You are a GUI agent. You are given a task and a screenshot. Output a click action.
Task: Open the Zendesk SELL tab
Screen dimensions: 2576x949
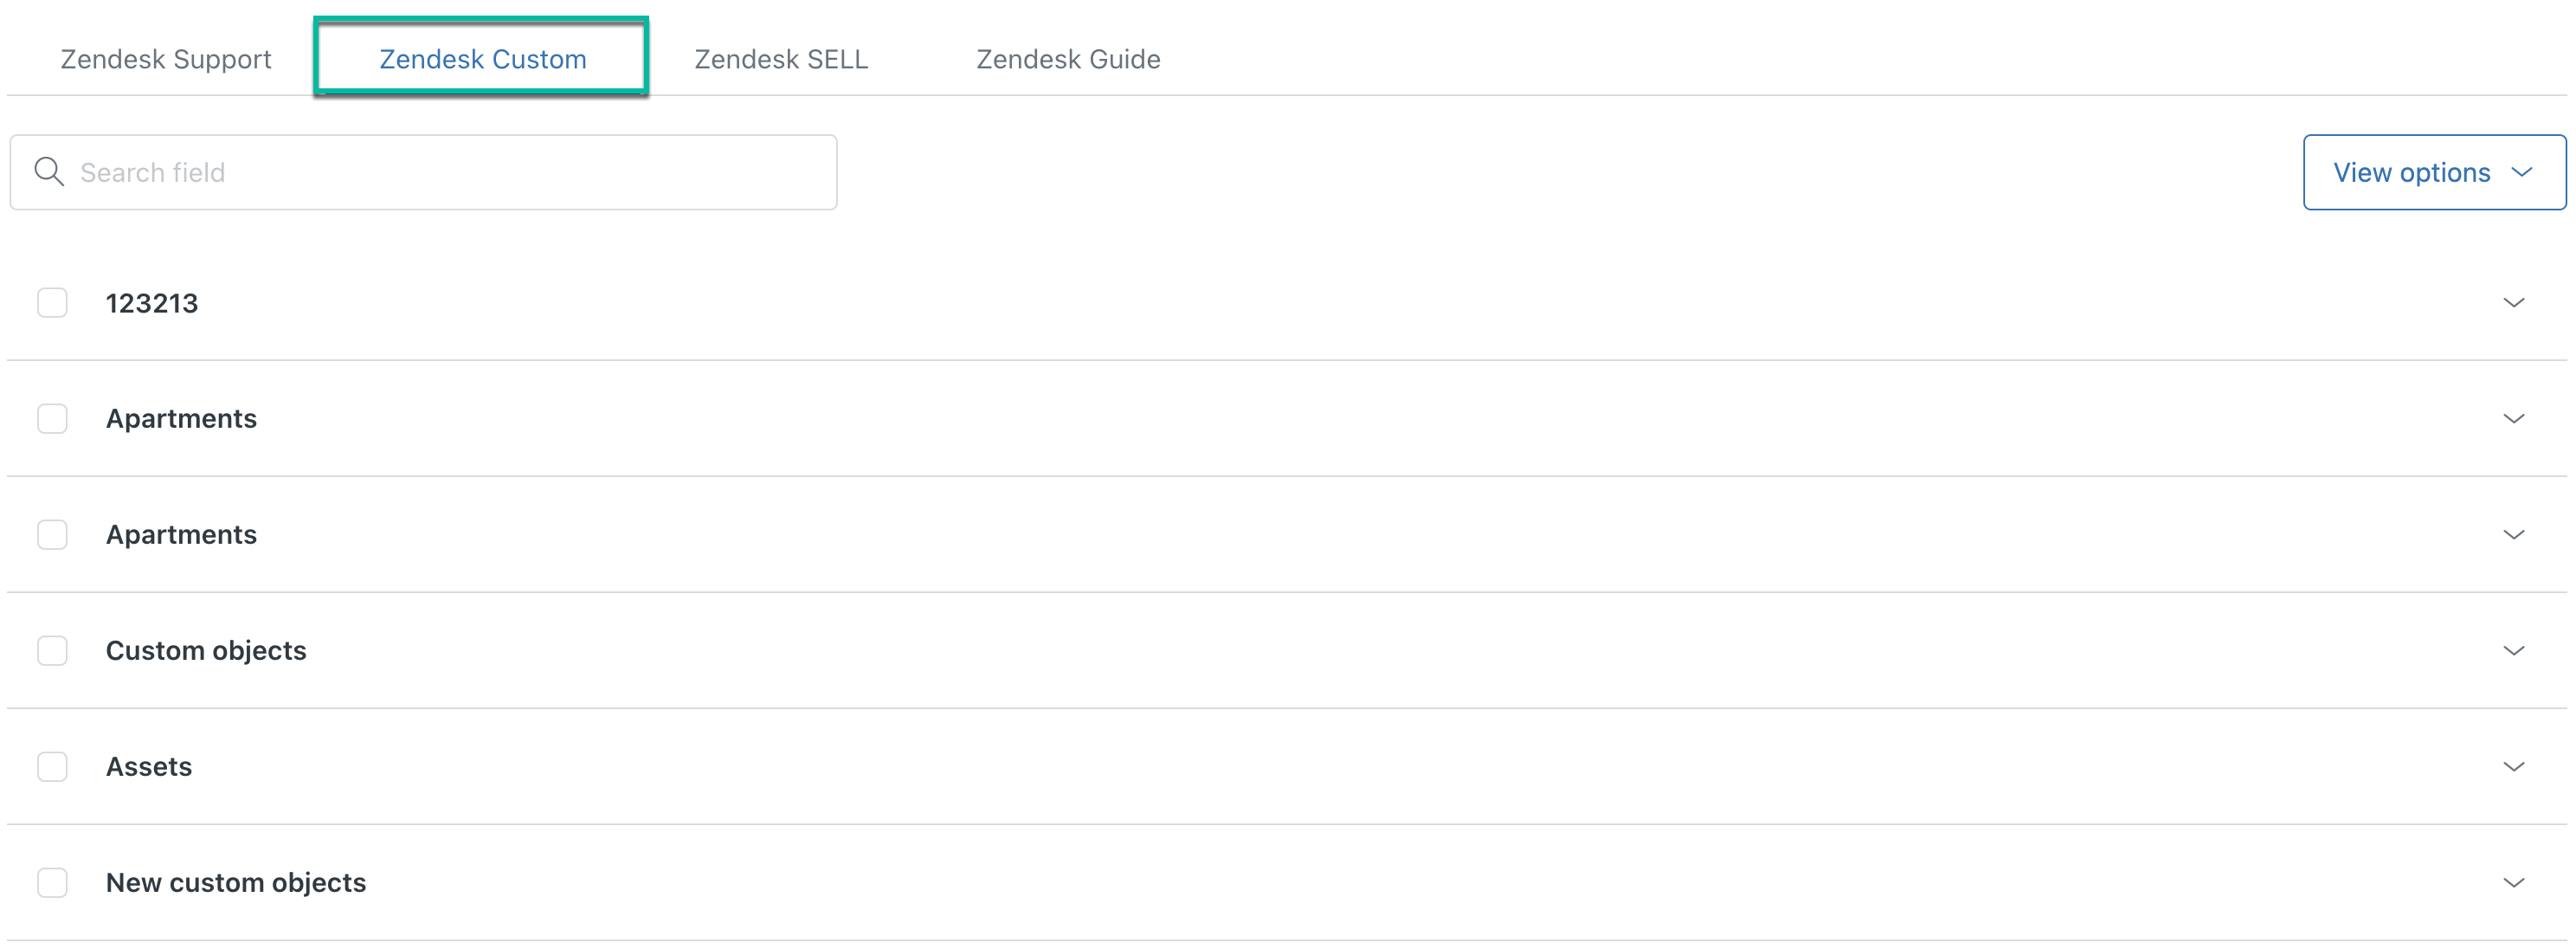(781, 58)
